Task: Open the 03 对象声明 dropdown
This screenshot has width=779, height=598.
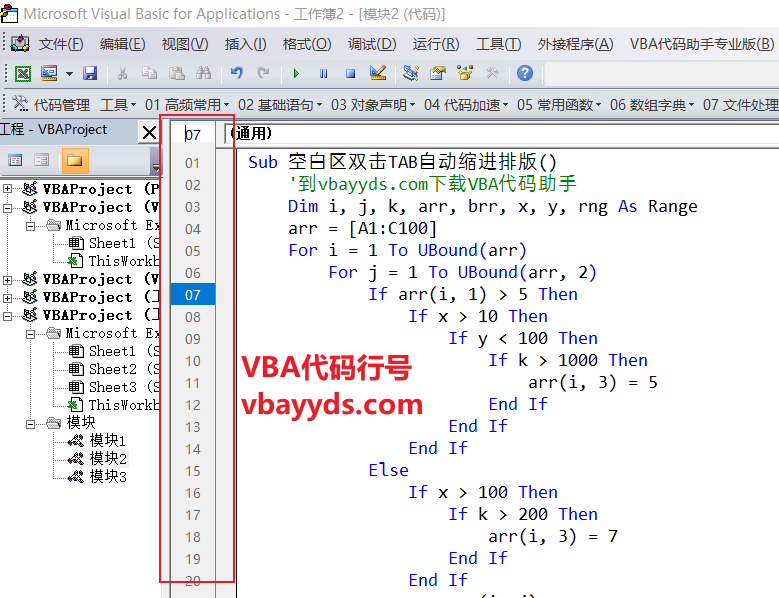Action: click(x=373, y=105)
